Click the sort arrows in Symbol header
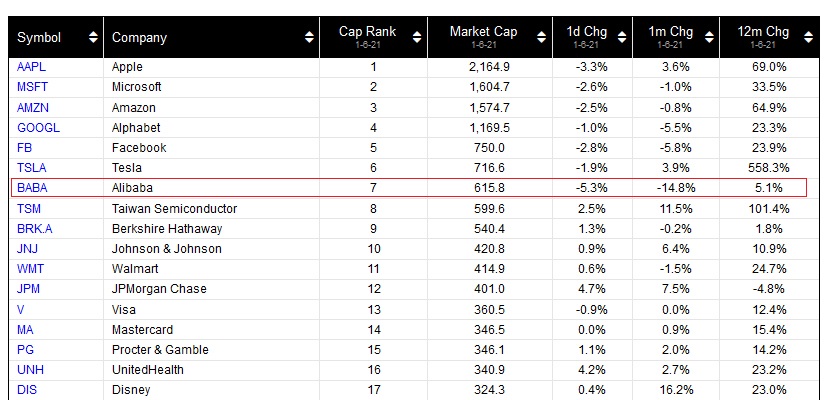 (93, 38)
